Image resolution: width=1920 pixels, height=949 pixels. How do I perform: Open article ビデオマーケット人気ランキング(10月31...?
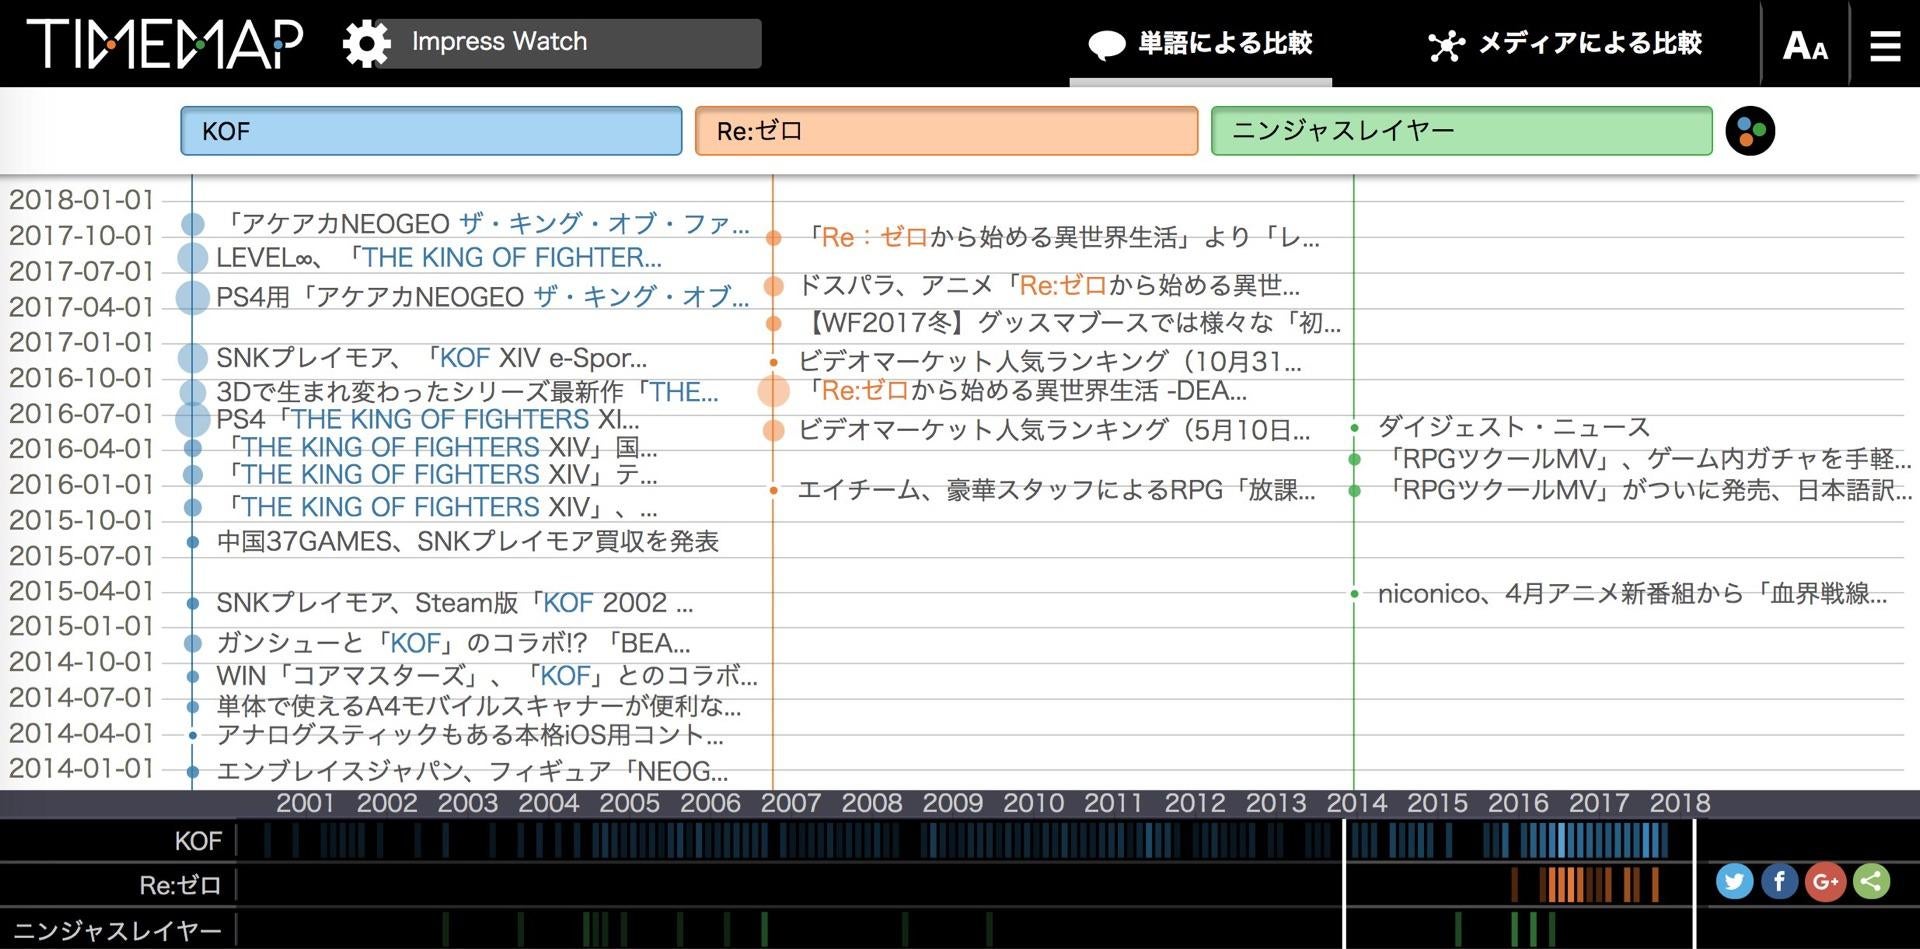(1049, 361)
